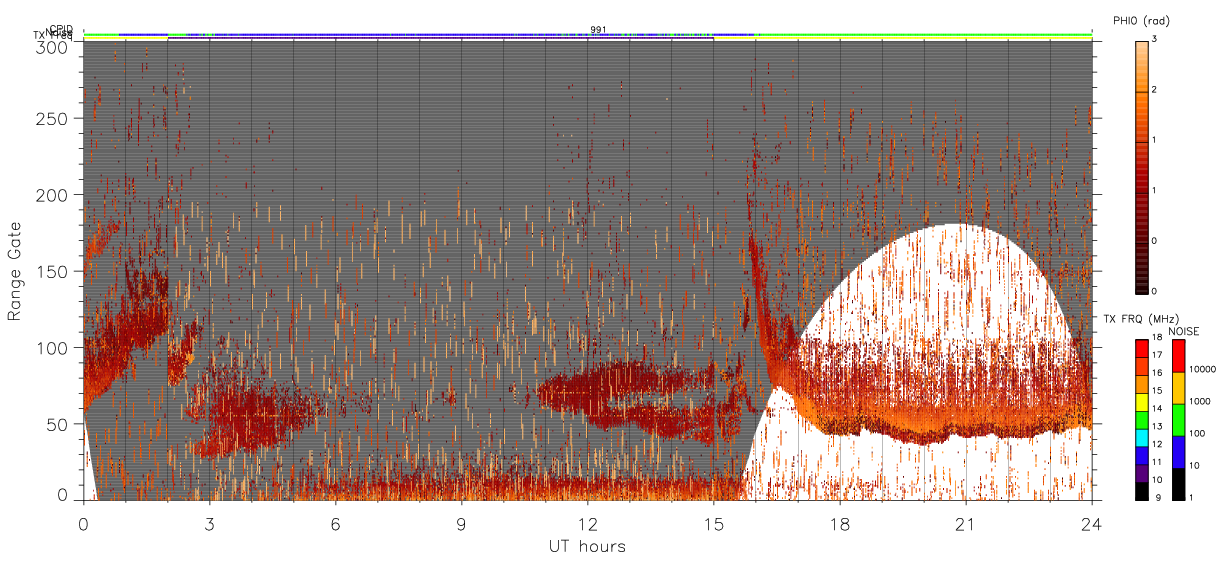Click the '991' label at the top

598,30
